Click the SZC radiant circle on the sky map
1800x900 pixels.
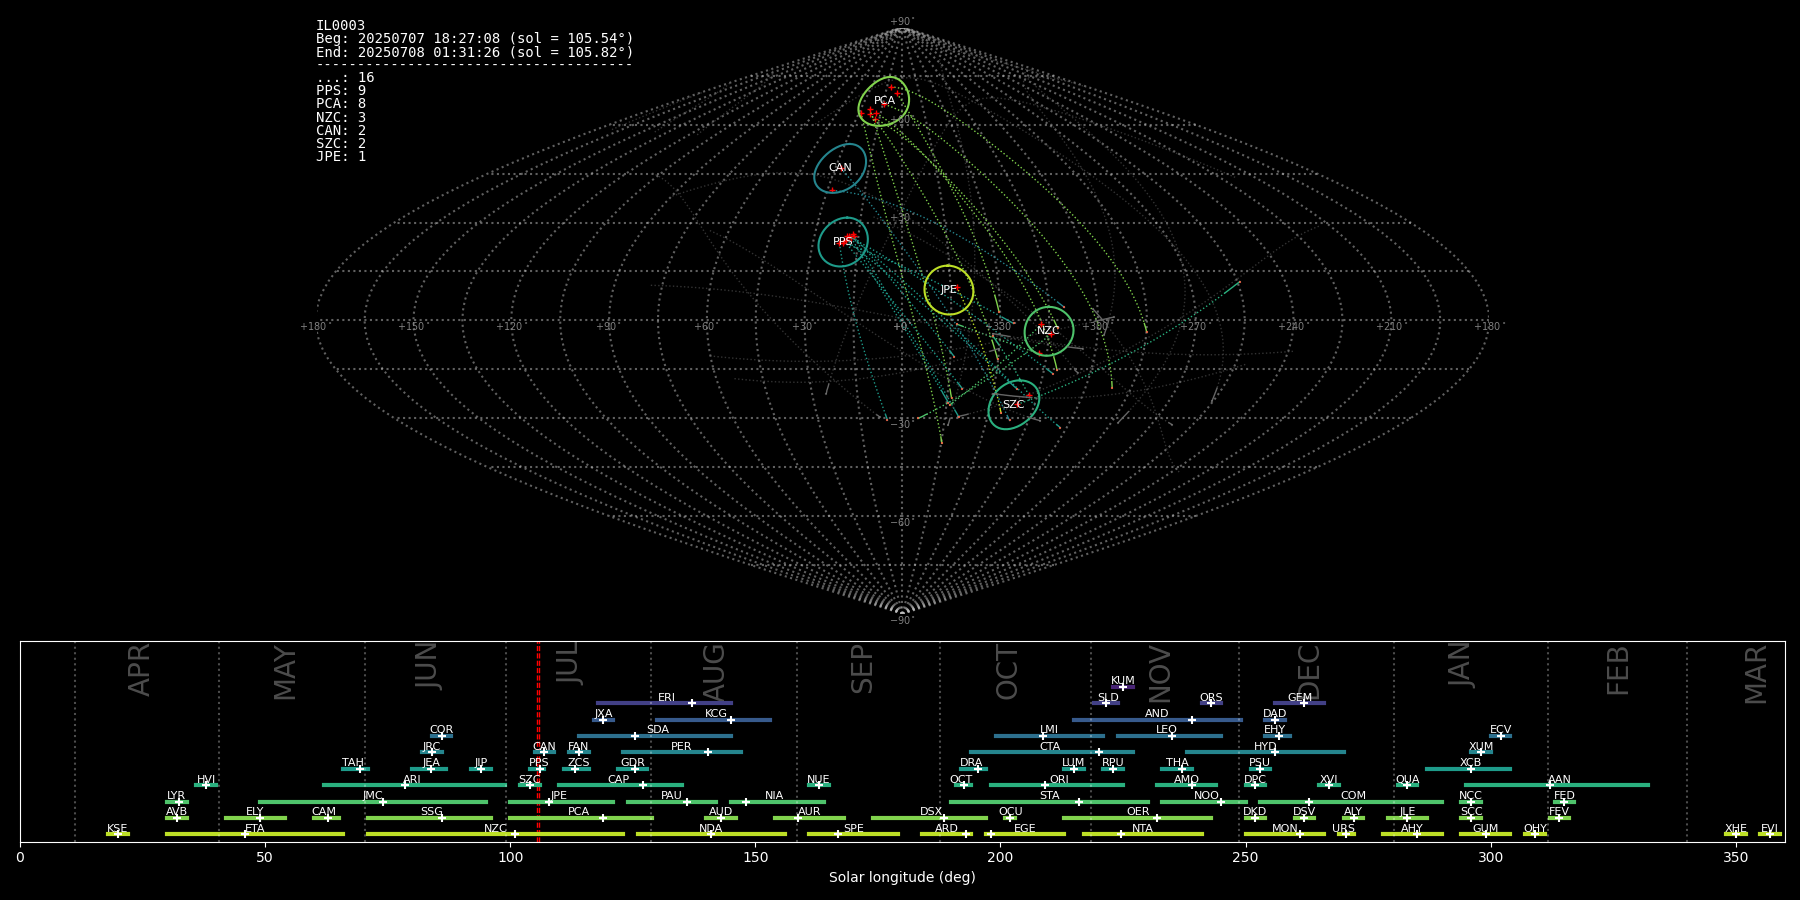click(x=1014, y=405)
